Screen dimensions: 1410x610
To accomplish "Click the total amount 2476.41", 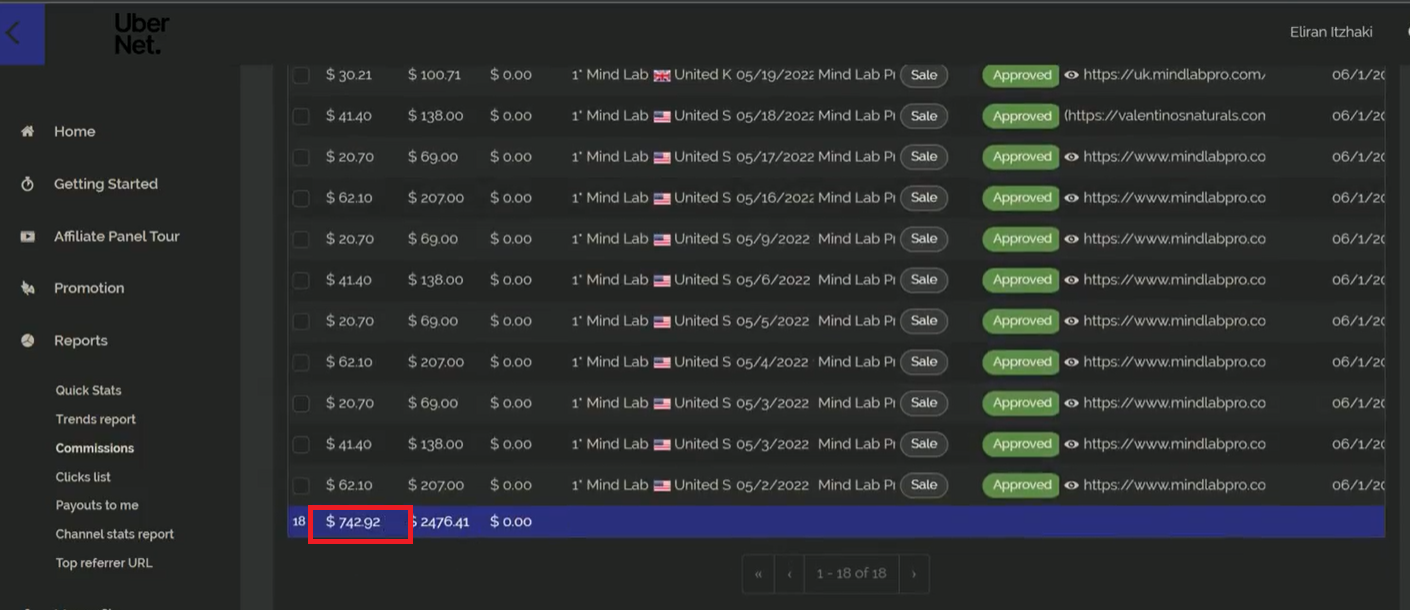I will tap(439, 522).
